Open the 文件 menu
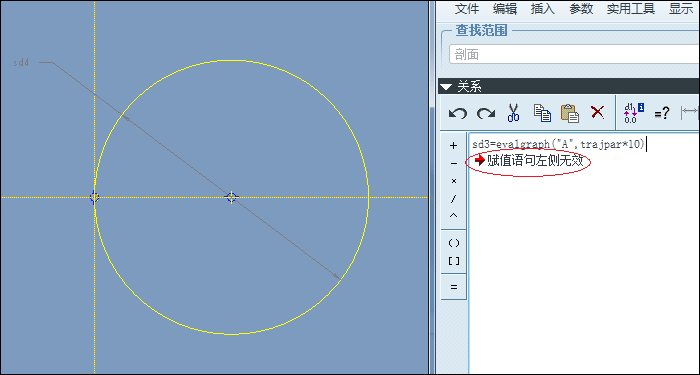 pos(467,9)
